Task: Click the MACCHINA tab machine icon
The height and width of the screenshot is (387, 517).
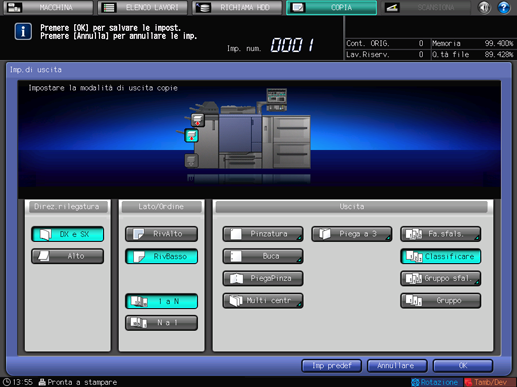Action: point(14,8)
